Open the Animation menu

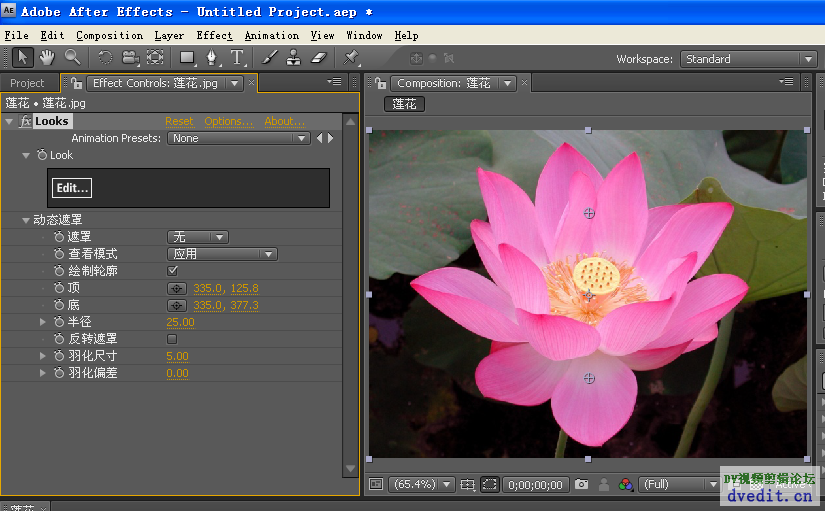[271, 35]
